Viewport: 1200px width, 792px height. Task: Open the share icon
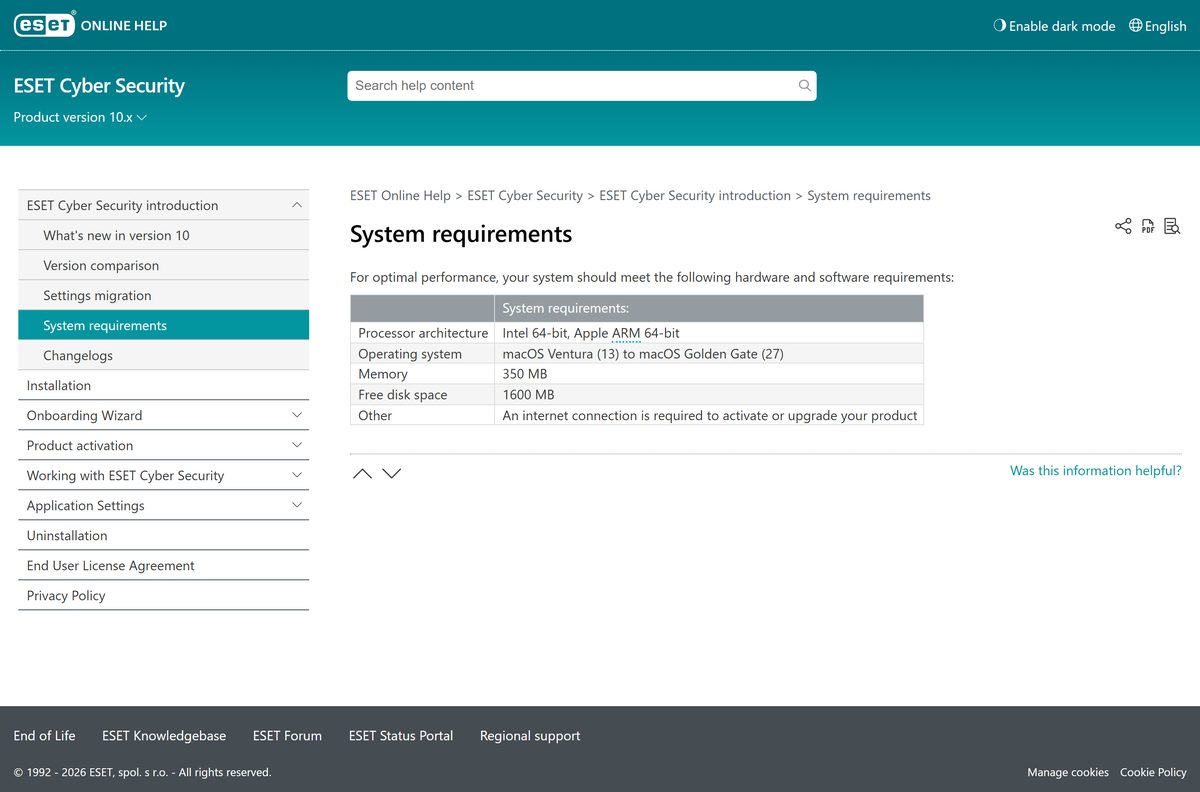pos(1123,226)
